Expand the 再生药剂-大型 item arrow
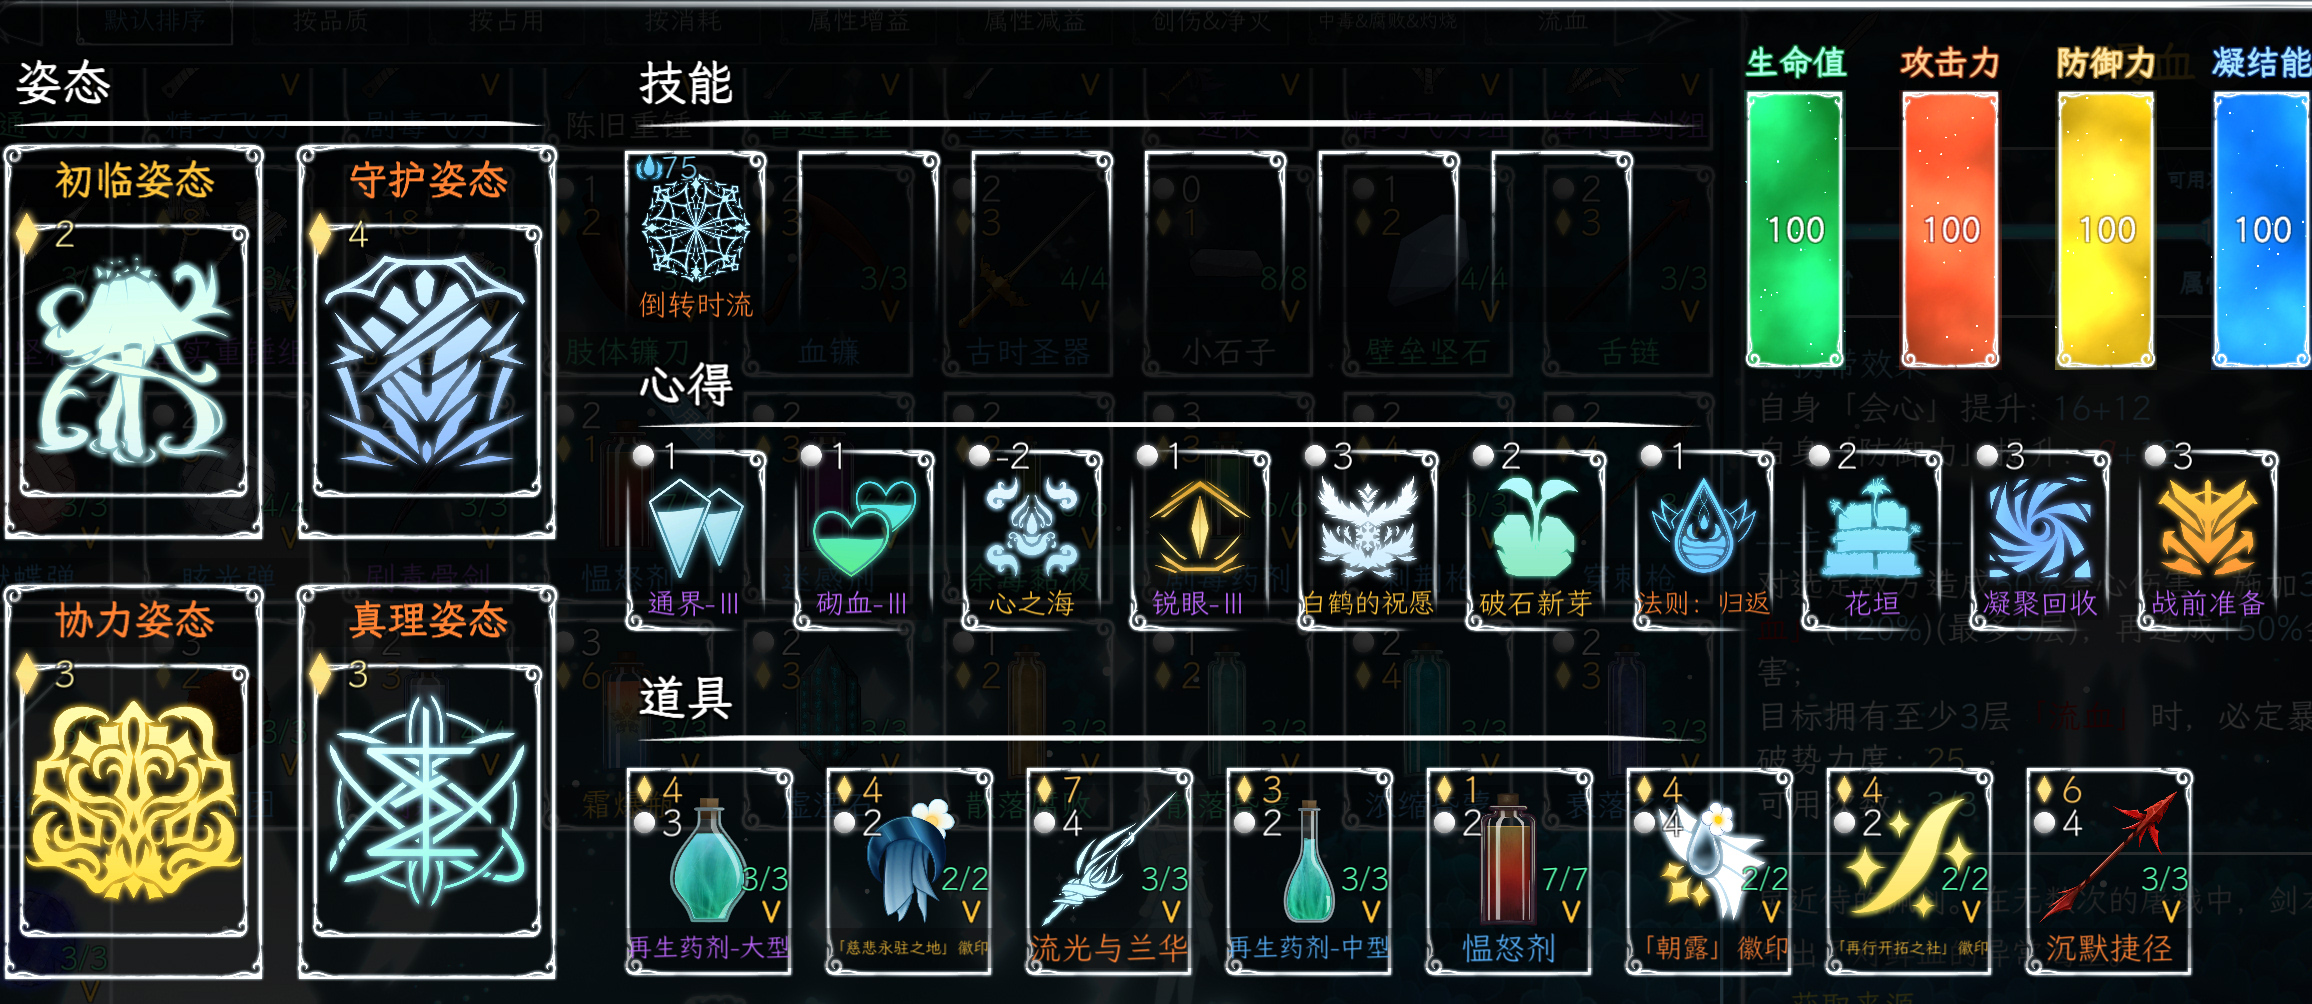The height and width of the screenshot is (1004, 2312). click(771, 911)
